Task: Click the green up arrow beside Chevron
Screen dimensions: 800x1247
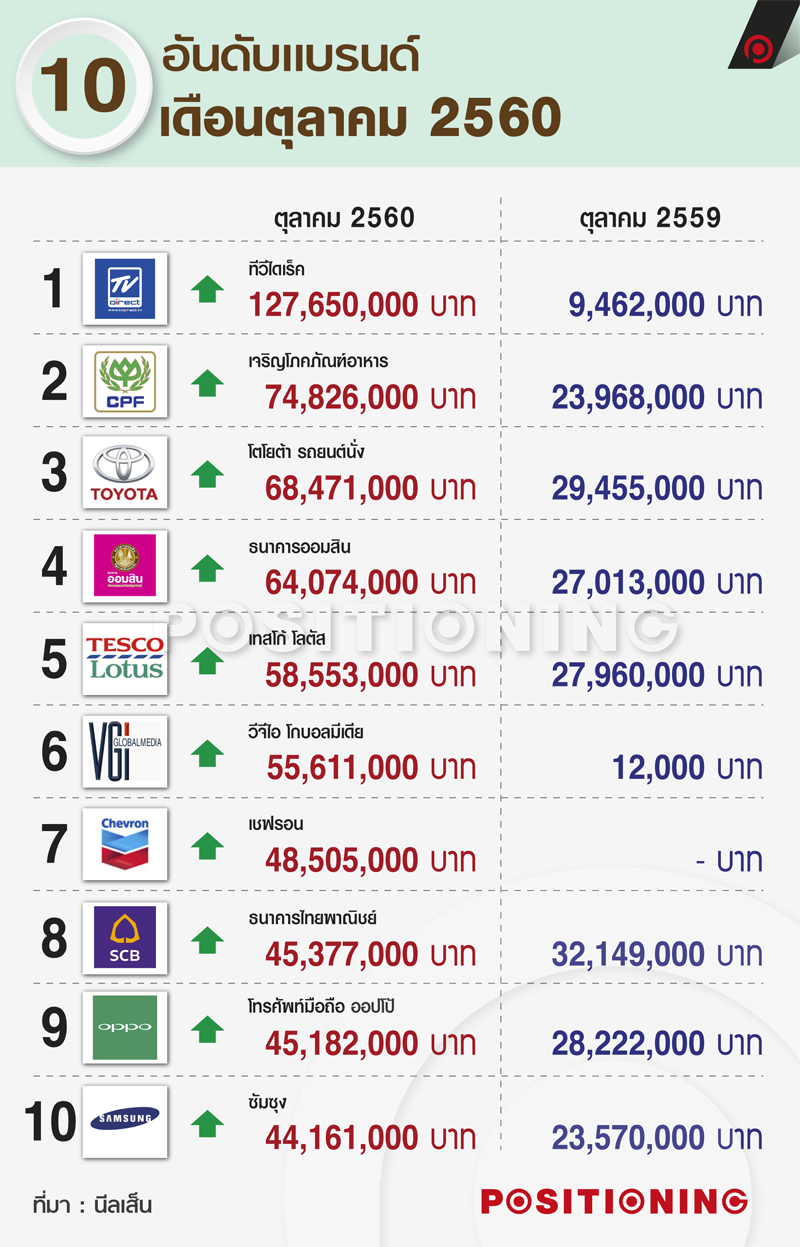Action: tap(207, 845)
